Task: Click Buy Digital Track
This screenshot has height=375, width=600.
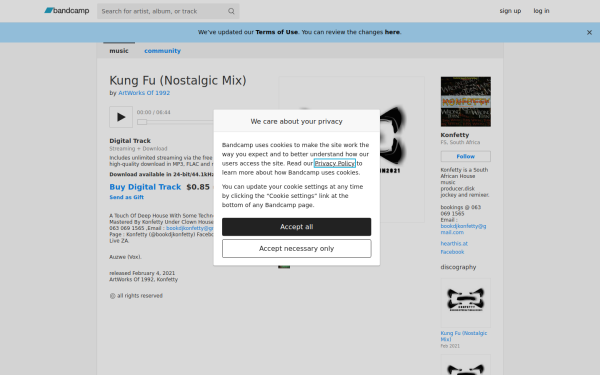Action: [145, 187]
